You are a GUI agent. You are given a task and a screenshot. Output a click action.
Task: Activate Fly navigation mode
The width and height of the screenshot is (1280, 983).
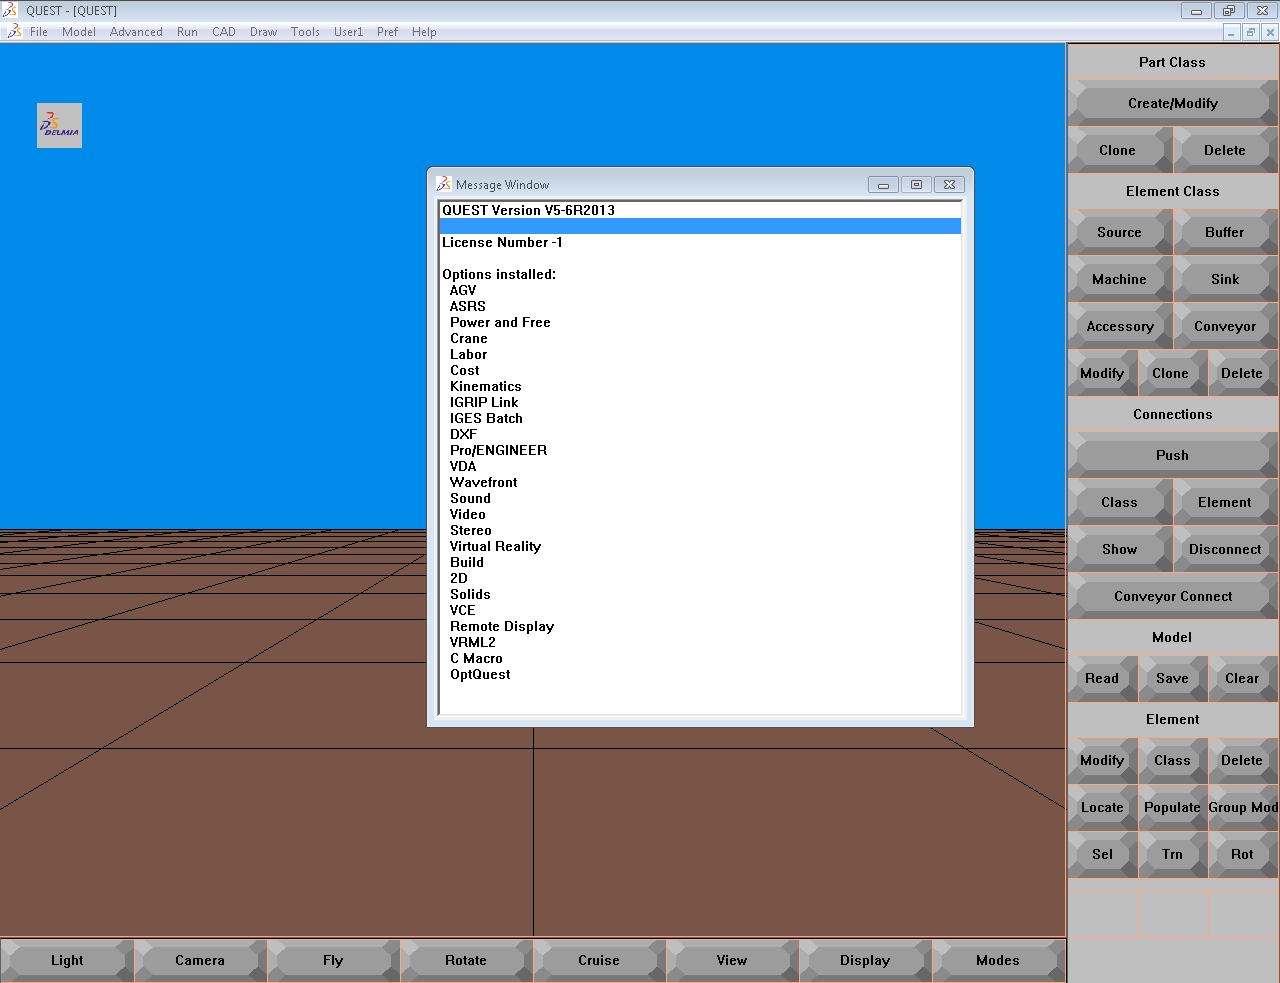333,960
